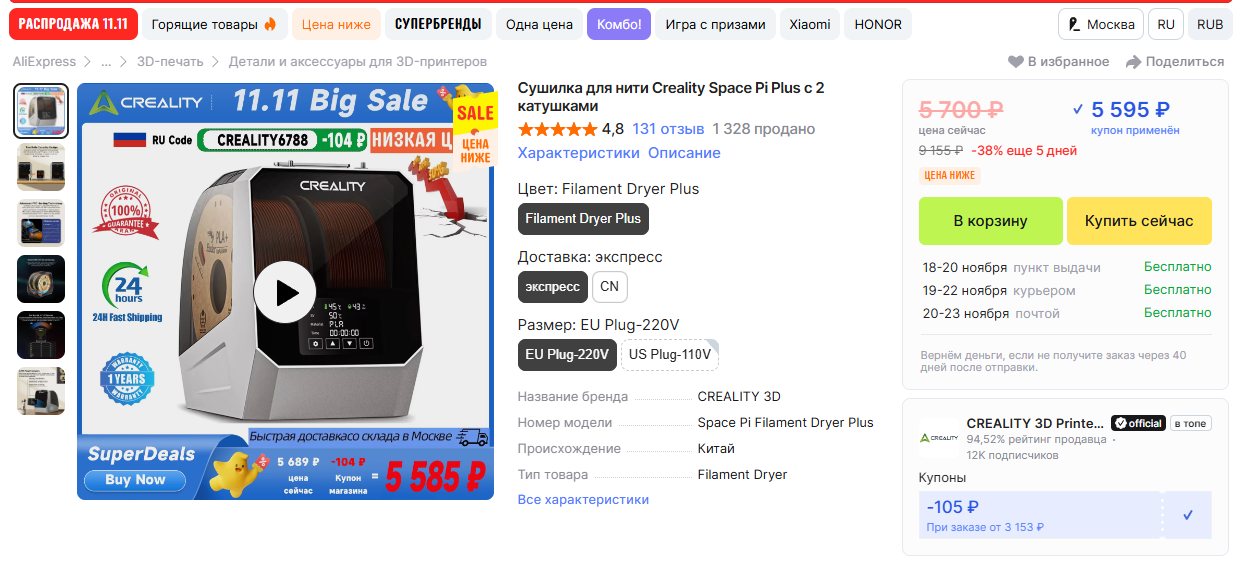Expand the breadcrumb ellipsis

click(106, 62)
